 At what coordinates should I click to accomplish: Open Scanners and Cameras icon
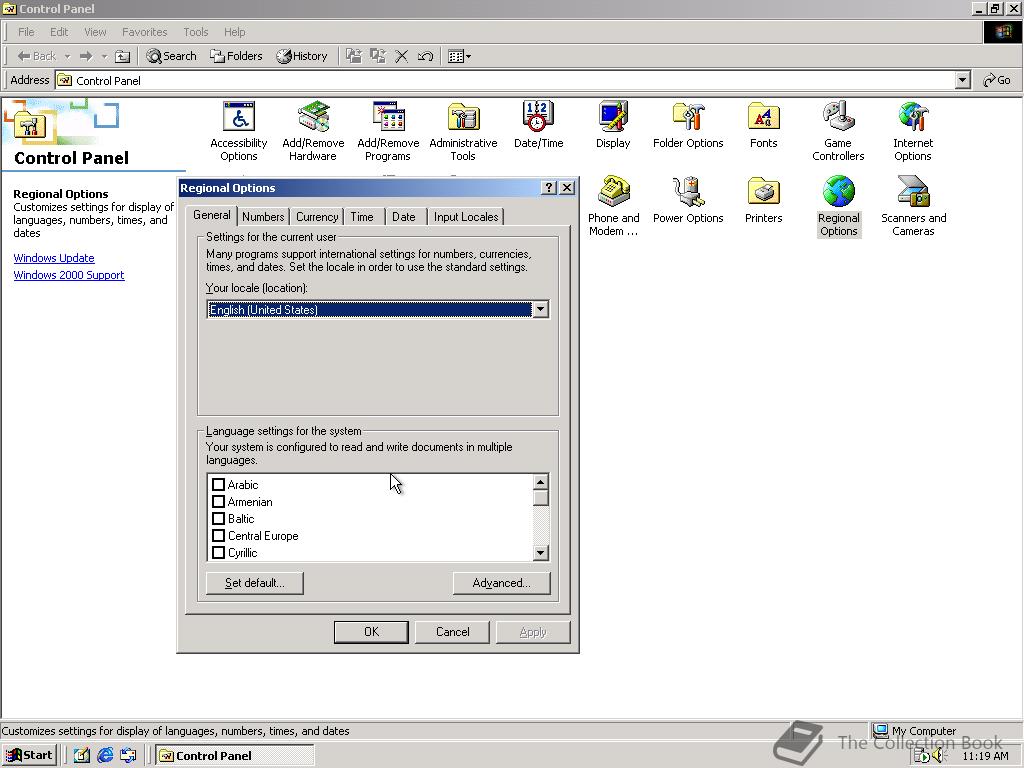pyautogui.click(x=913, y=206)
